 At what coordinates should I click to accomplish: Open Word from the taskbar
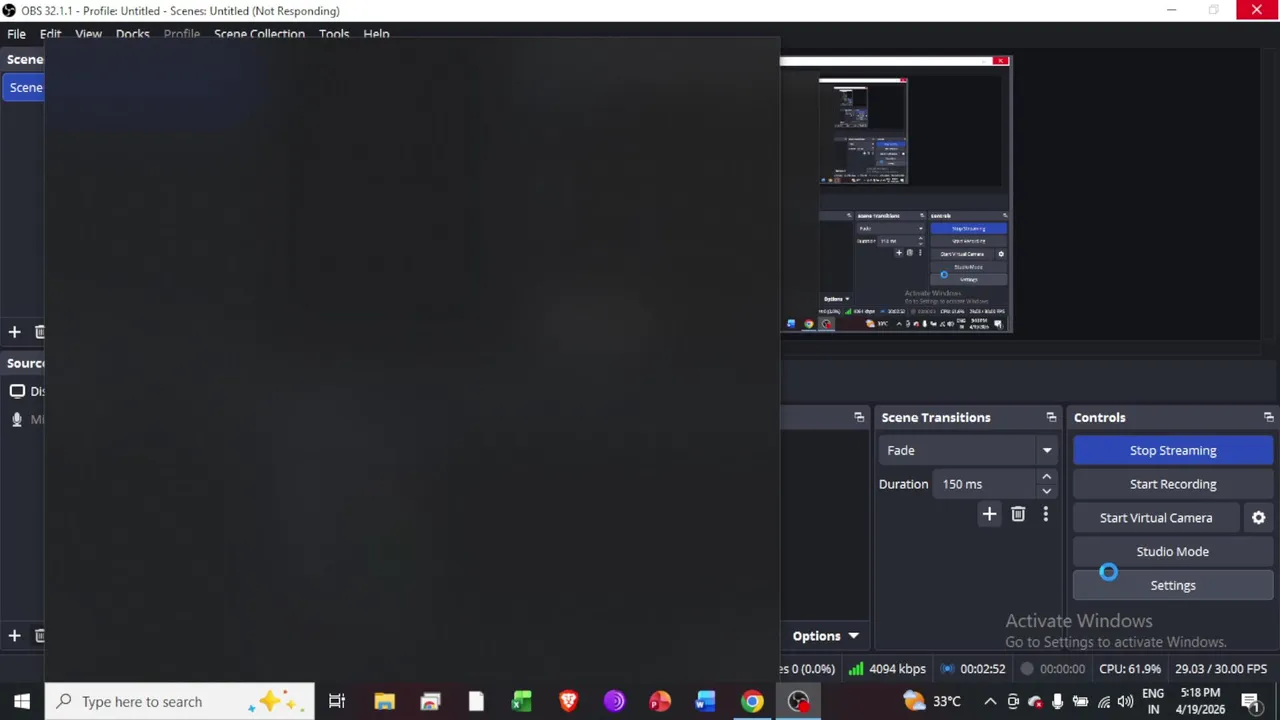pos(706,702)
